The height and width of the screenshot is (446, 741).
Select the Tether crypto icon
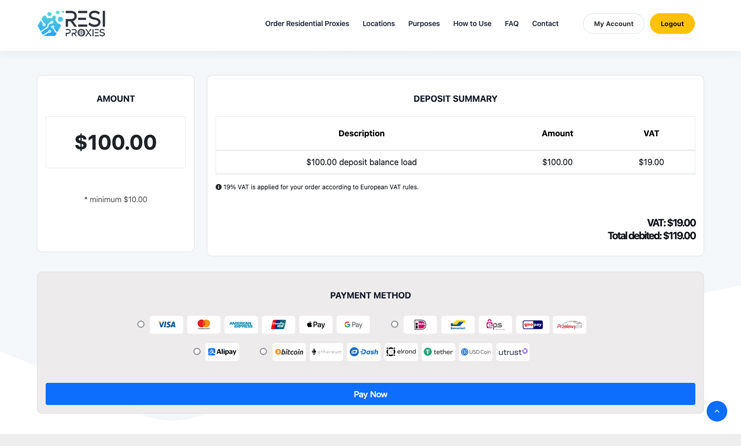click(x=439, y=352)
